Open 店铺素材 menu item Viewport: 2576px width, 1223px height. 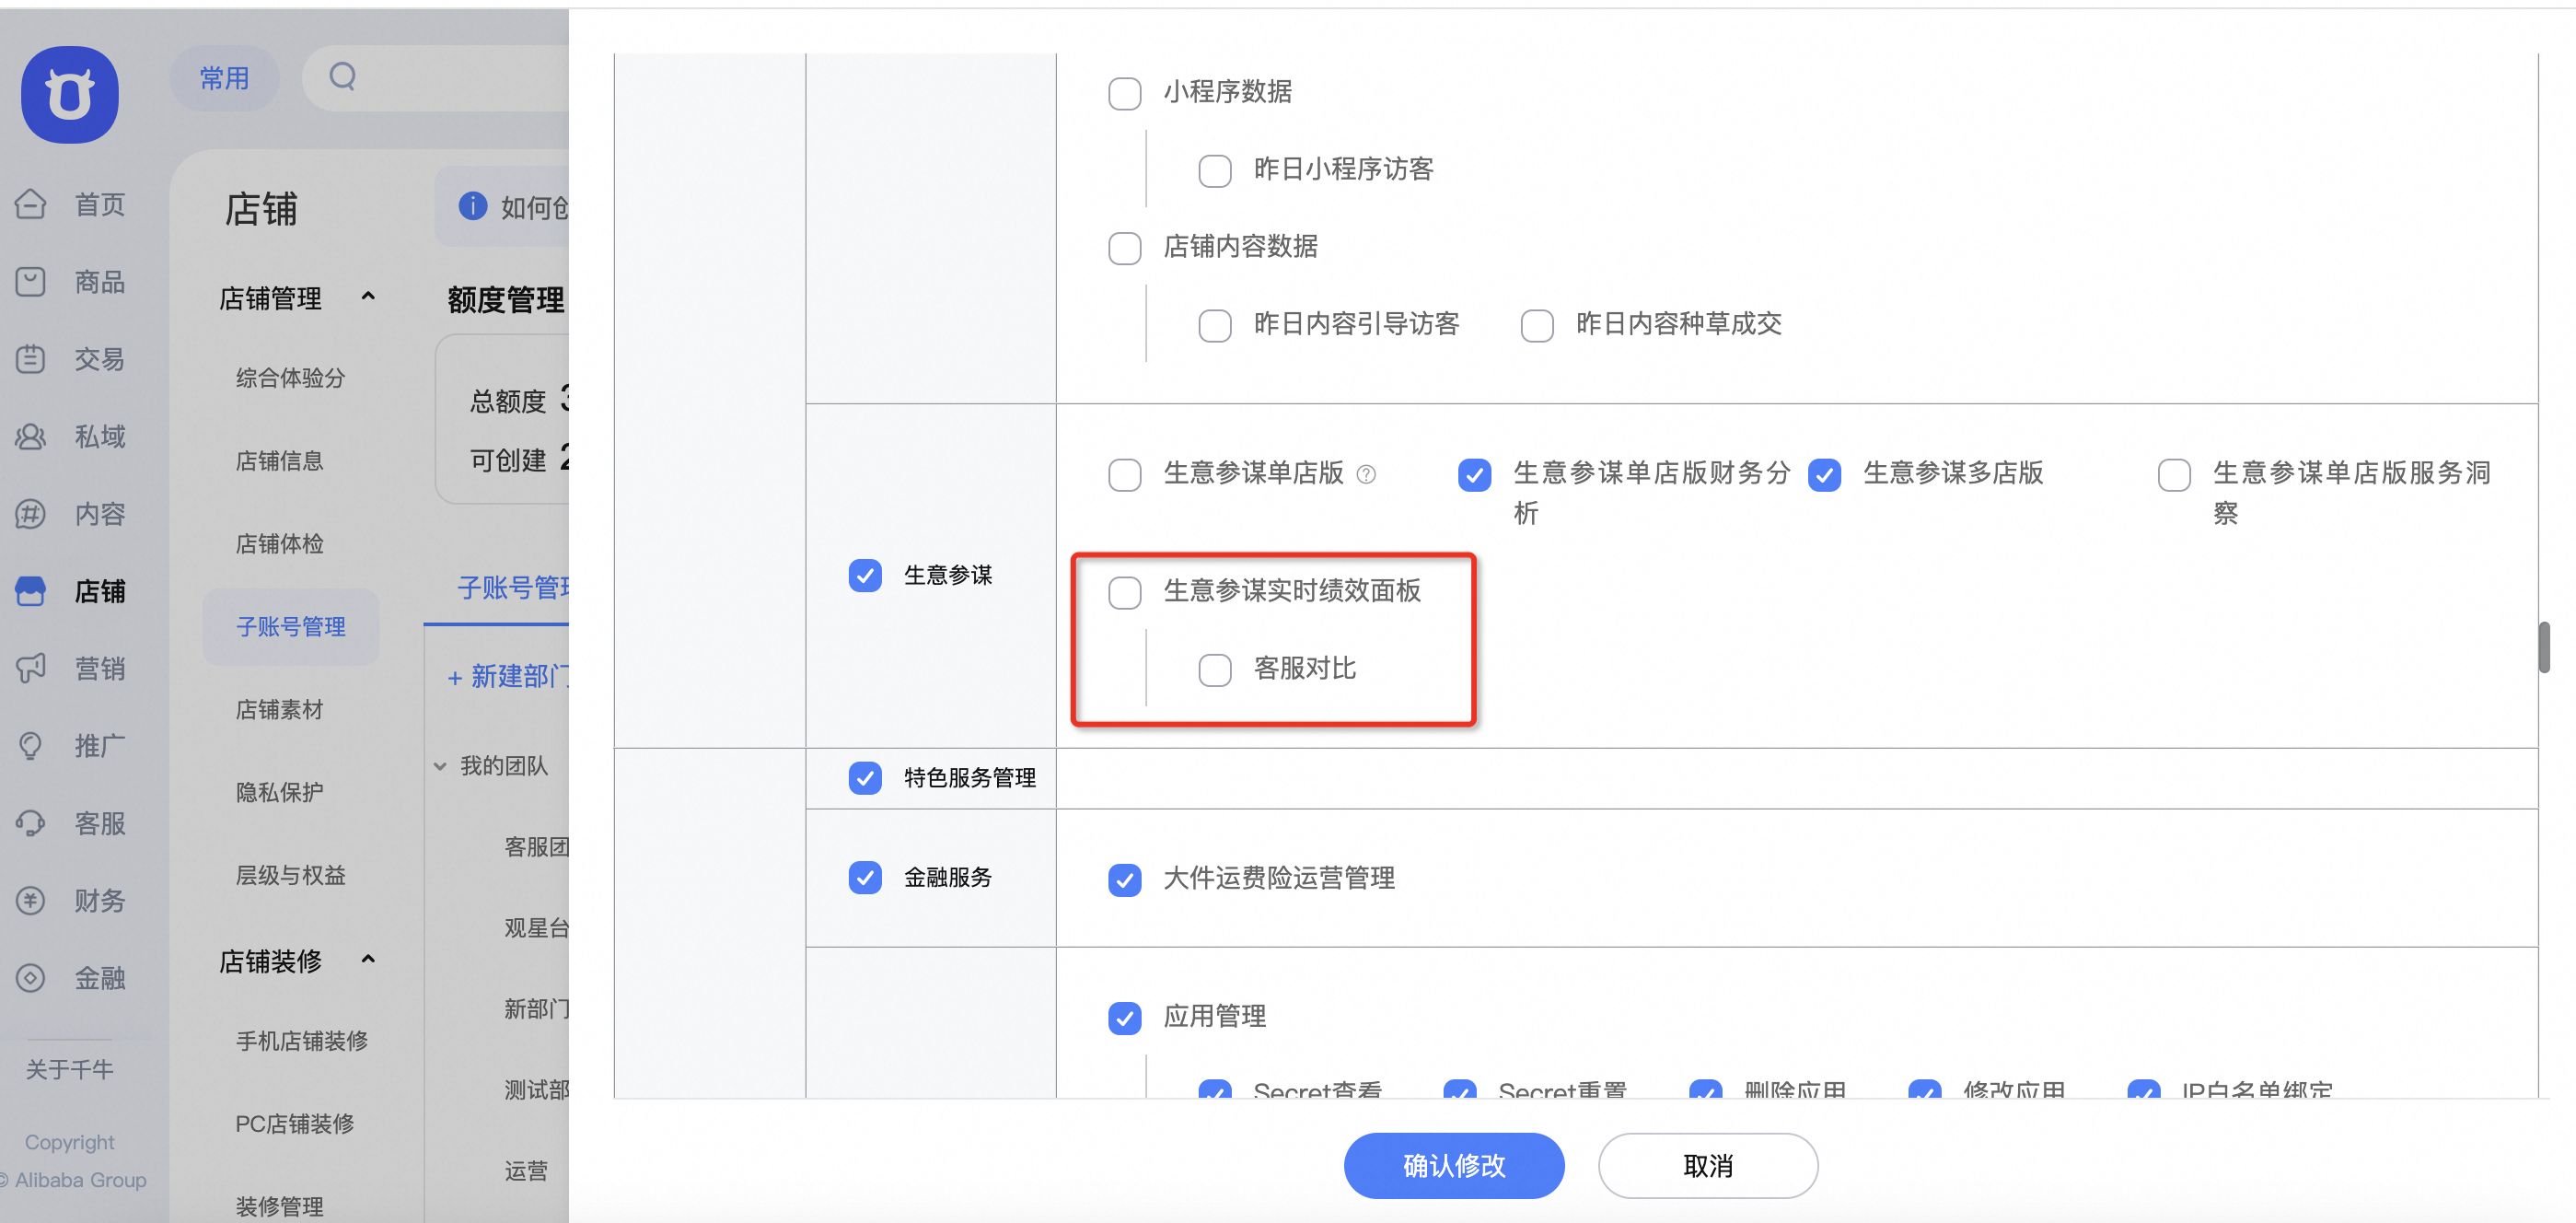[279, 710]
